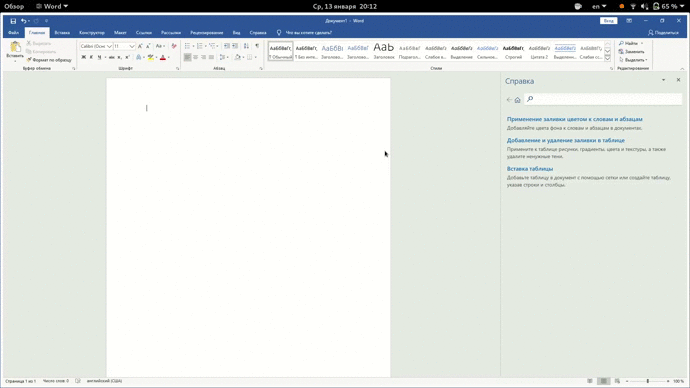Click the help search field in Справка

click(x=603, y=99)
